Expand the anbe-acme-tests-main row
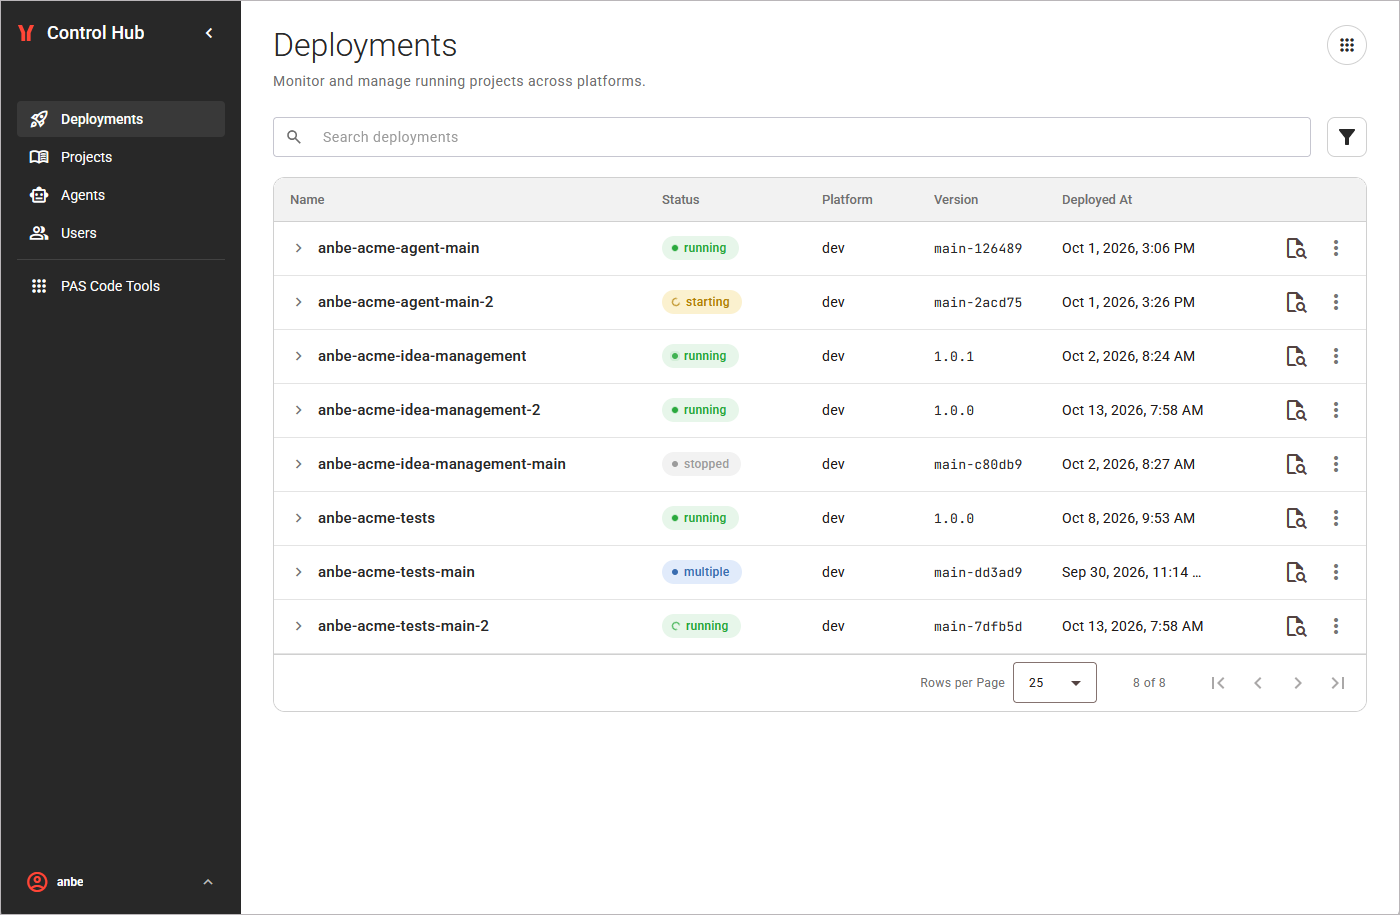The height and width of the screenshot is (915, 1400). (x=298, y=572)
